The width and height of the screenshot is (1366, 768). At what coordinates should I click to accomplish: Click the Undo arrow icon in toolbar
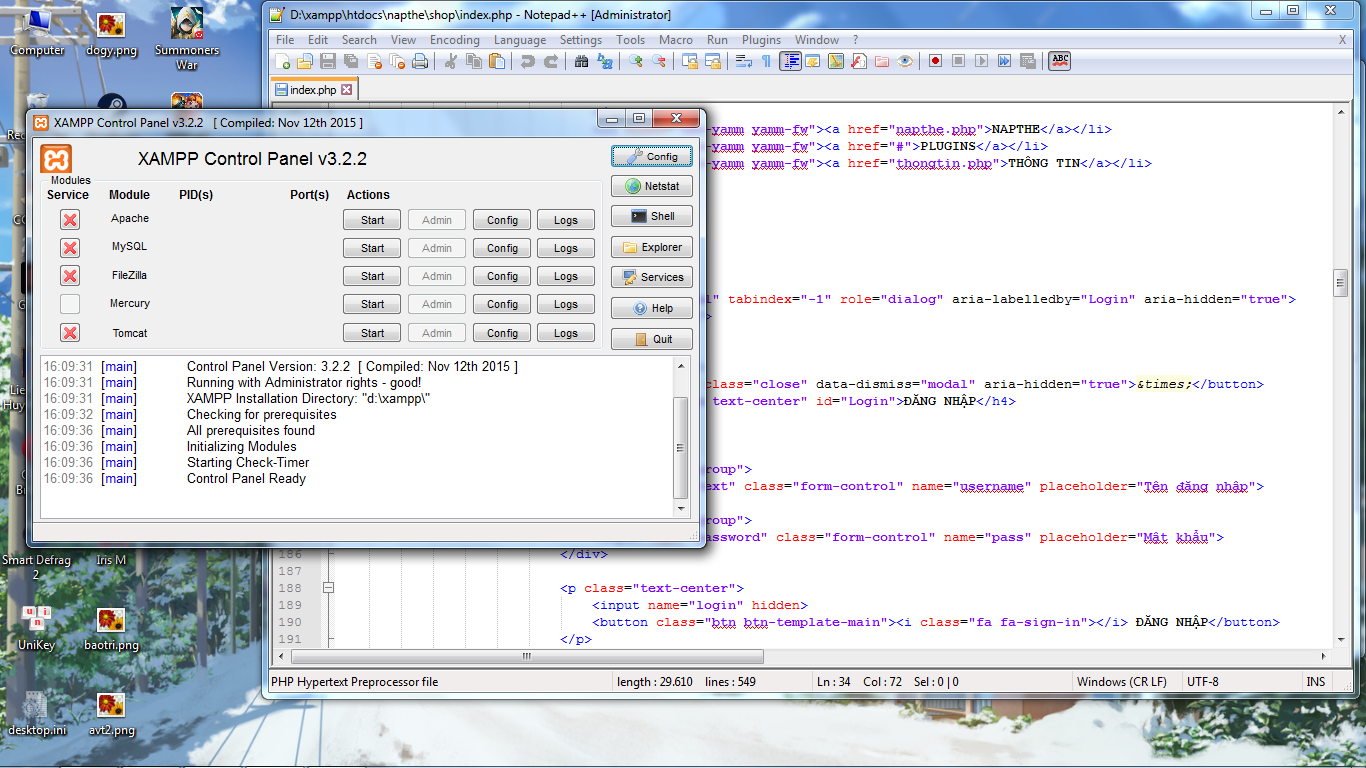527,61
